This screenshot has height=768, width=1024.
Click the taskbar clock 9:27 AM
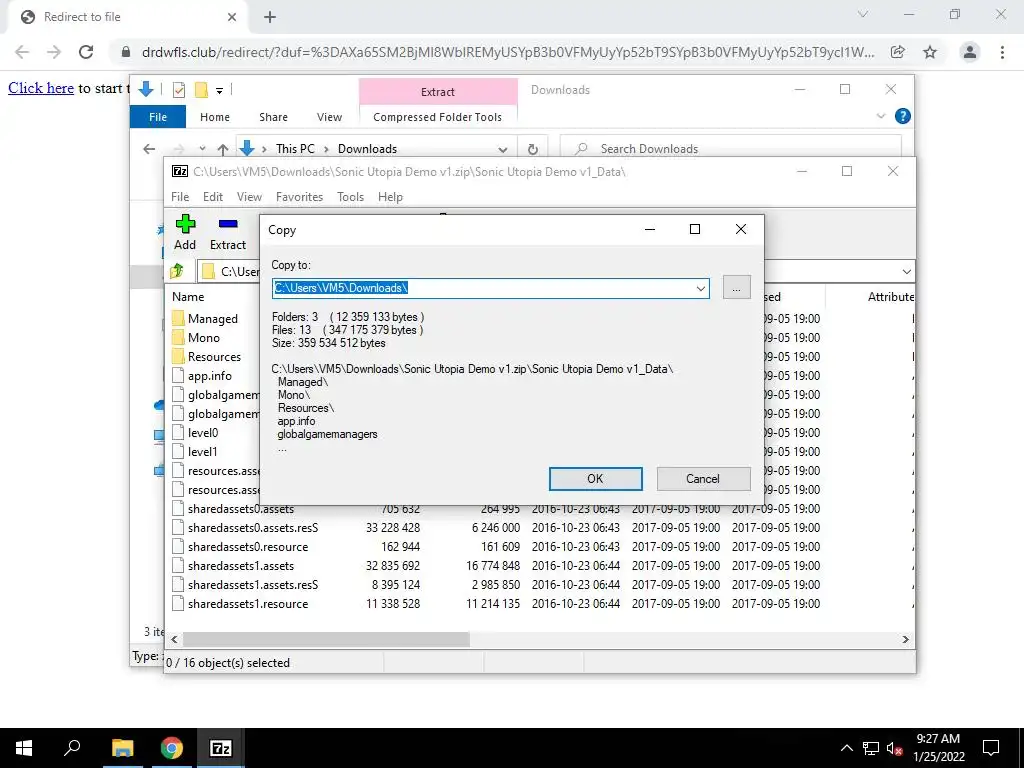coord(938,739)
